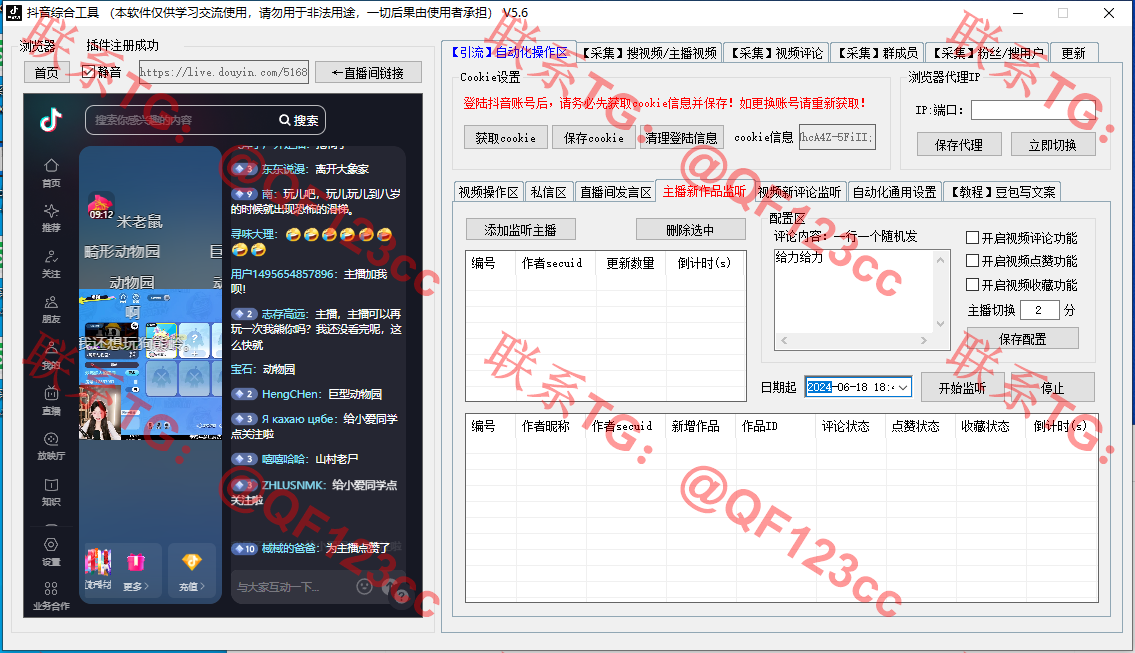Click up arrow of comment box scrollbar
The width and height of the screenshot is (1135, 653).
click(x=940, y=260)
